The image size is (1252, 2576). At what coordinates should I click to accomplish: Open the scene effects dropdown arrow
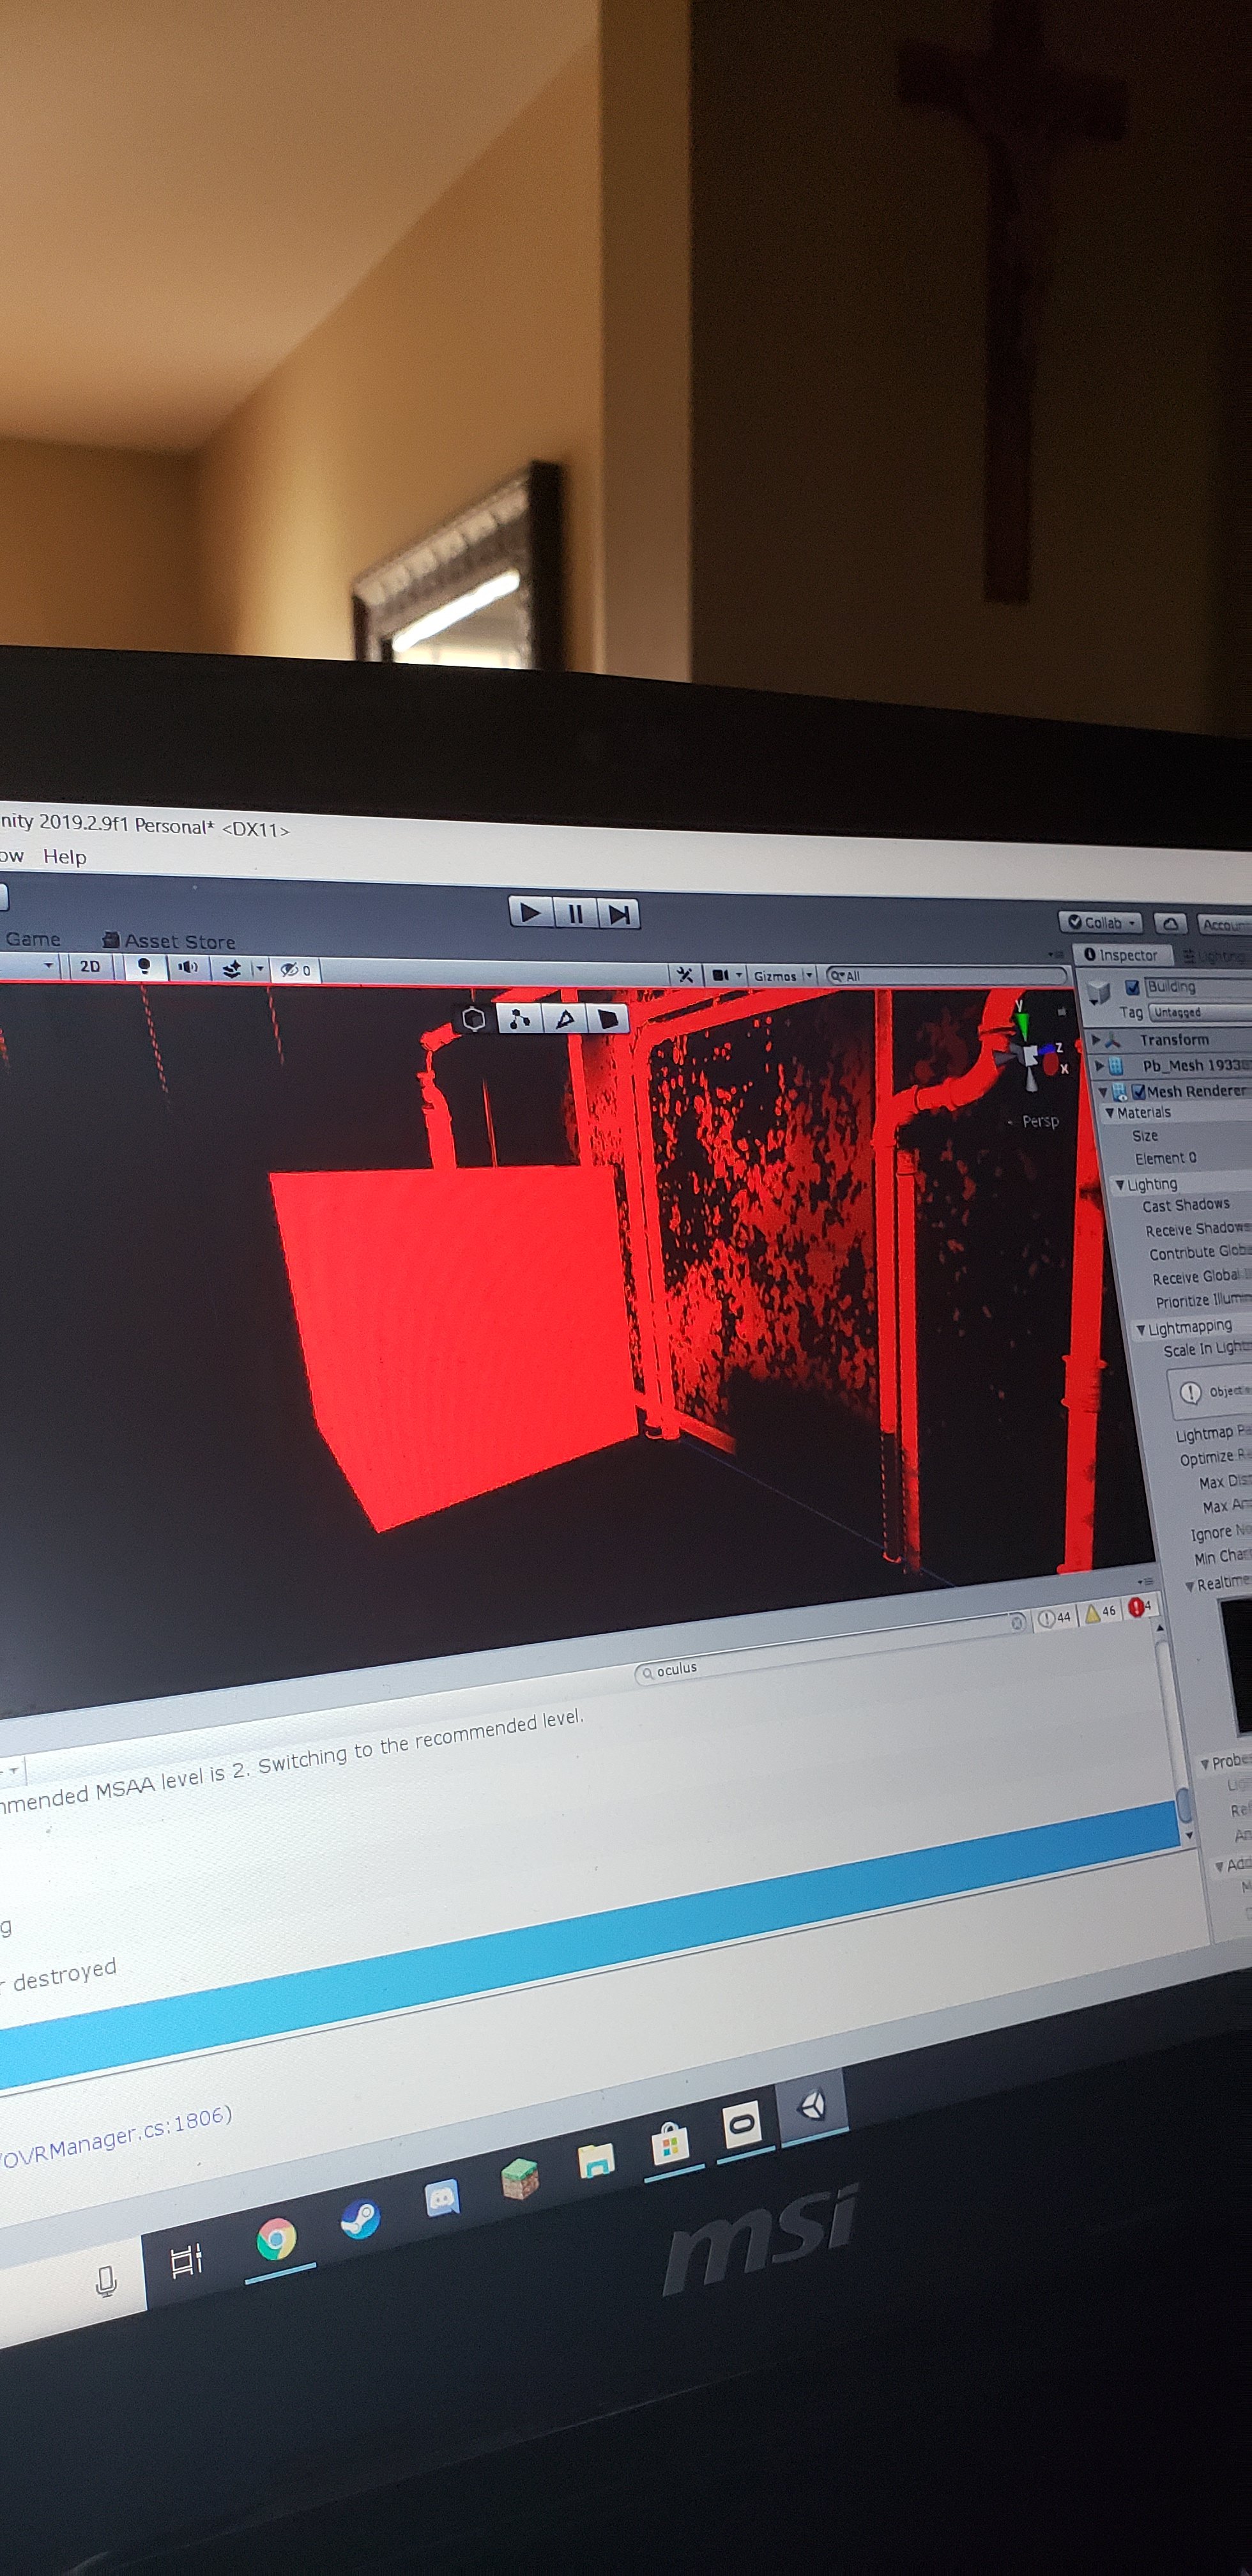(x=259, y=969)
